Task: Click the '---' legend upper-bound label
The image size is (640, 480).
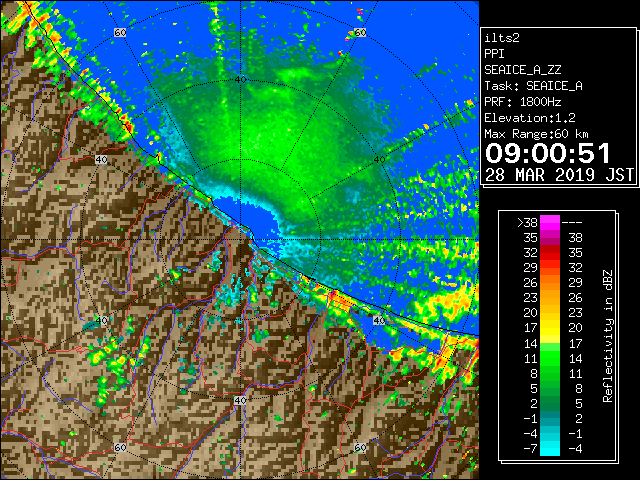Action: (572, 222)
